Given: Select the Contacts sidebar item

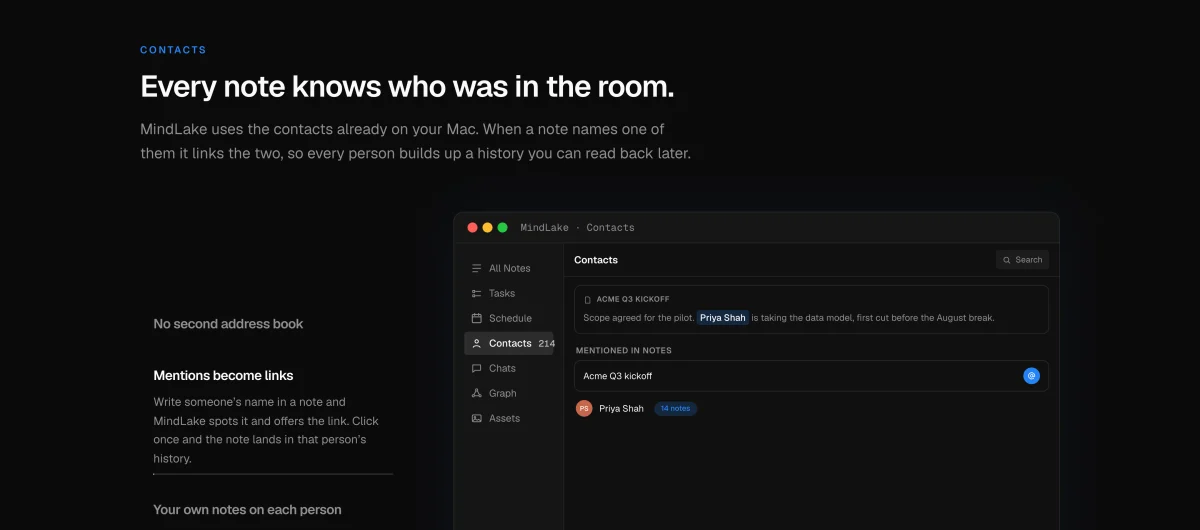Looking at the screenshot, I should tap(509, 343).
